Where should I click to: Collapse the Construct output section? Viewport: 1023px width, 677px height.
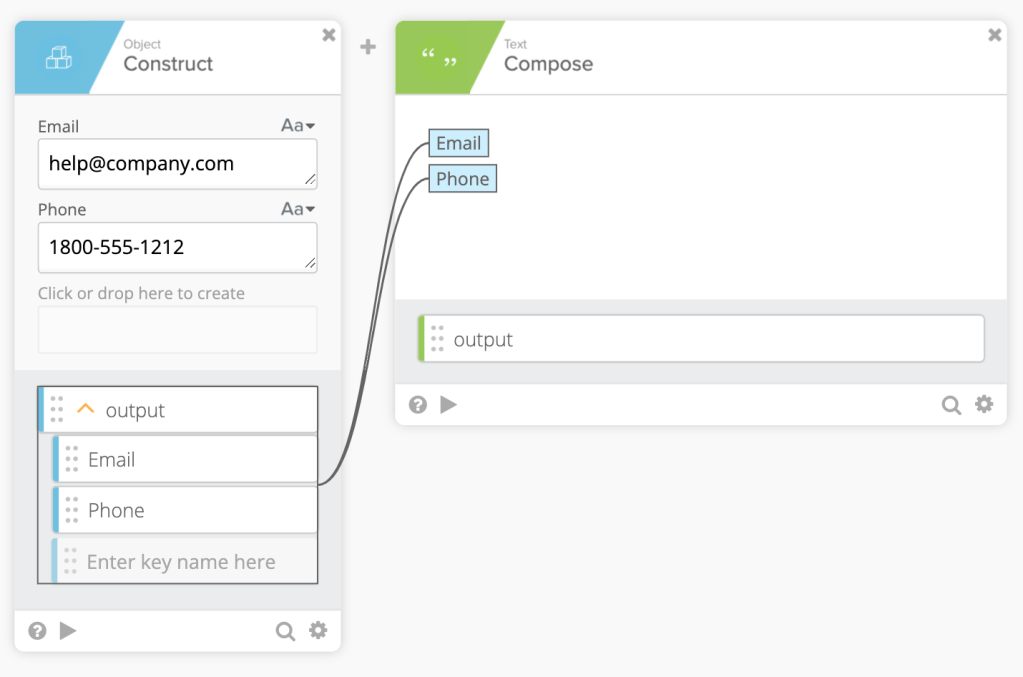click(86, 410)
